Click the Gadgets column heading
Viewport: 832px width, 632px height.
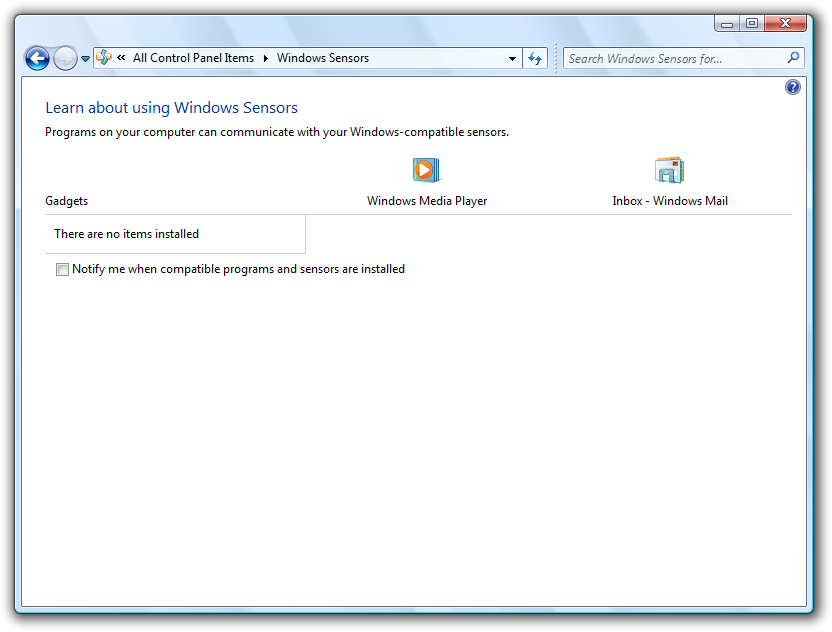[66, 201]
